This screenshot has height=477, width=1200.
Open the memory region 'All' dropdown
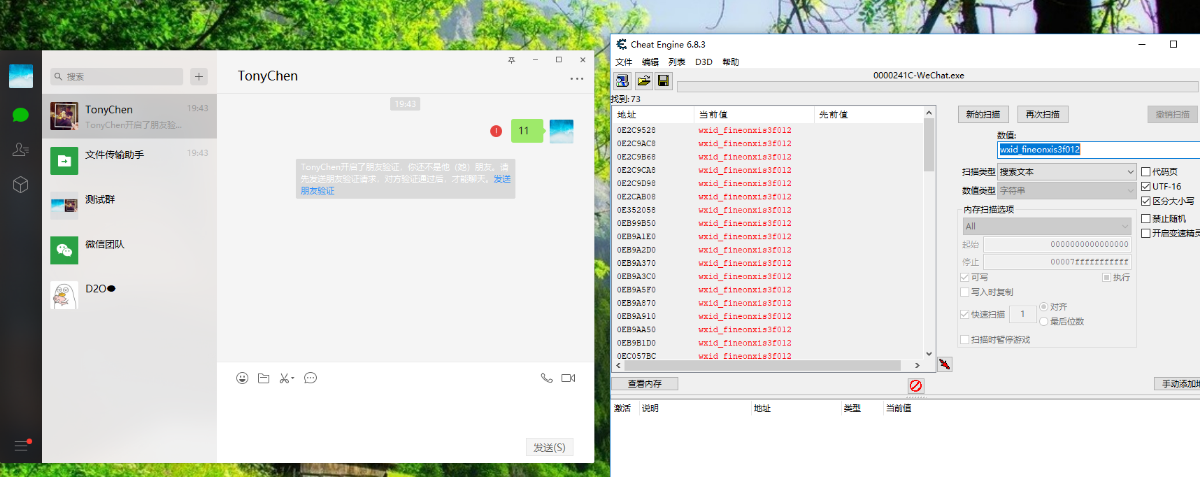click(1046, 226)
